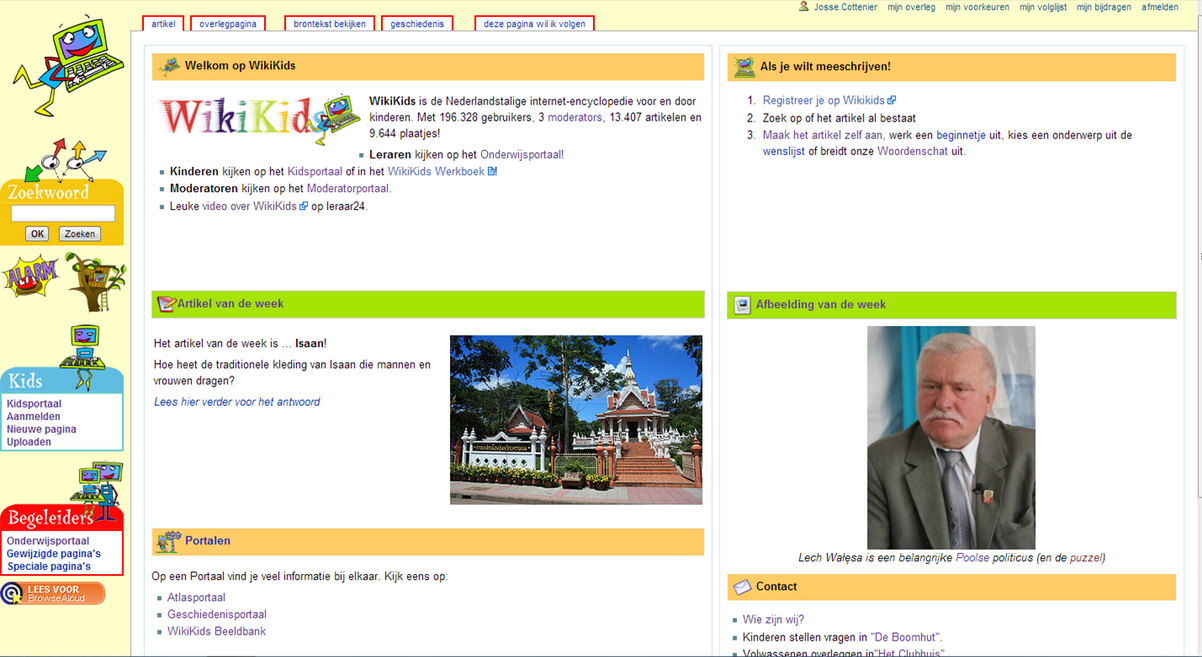
Task: Click Maak het artikel zelf aan
Action: point(823,135)
